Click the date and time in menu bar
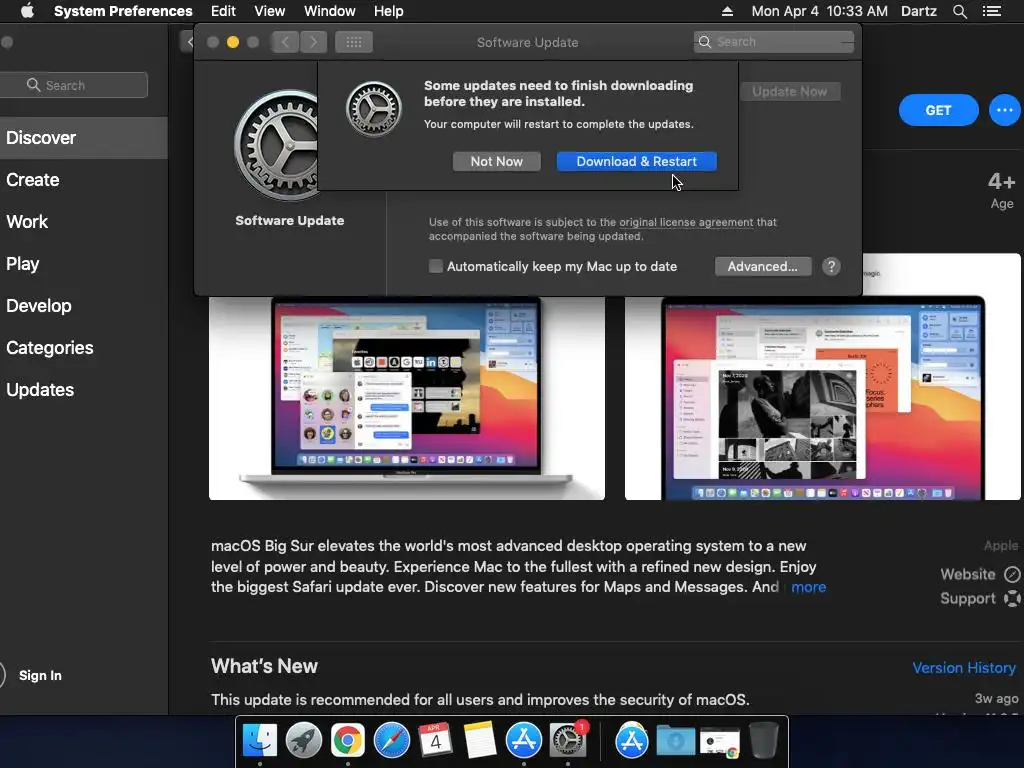This screenshot has width=1024, height=768. tap(820, 11)
